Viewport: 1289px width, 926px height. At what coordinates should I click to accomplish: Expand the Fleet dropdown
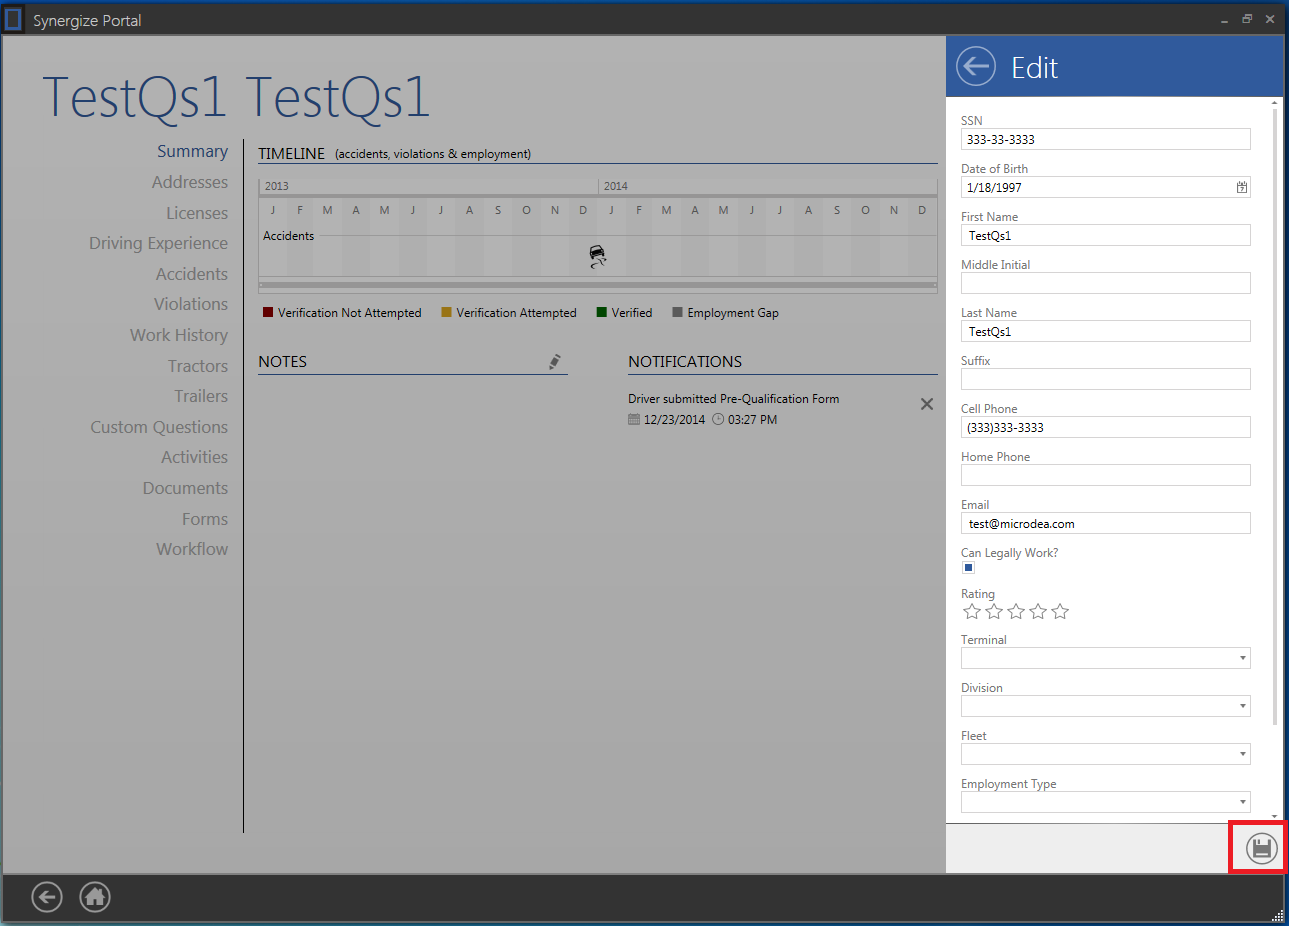pos(1243,754)
